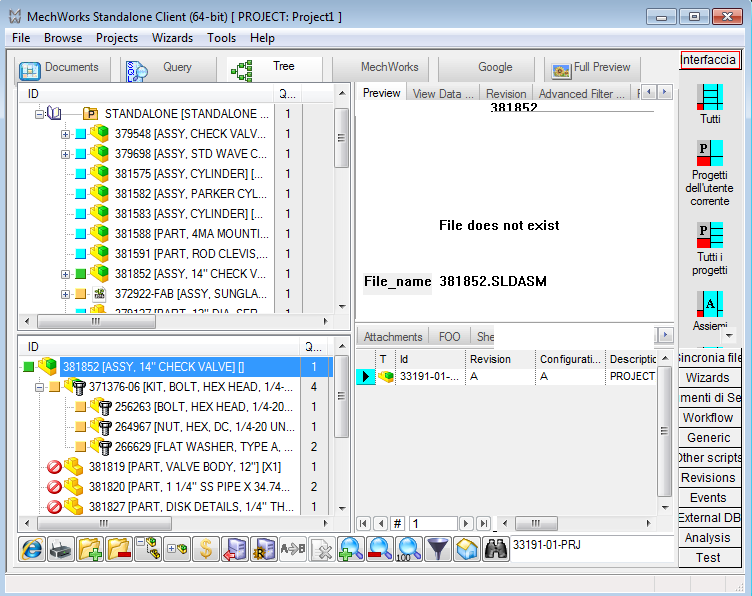The width and height of the screenshot is (752, 596).
Task: Open the Documents view button
Action: click(x=62, y=68)
